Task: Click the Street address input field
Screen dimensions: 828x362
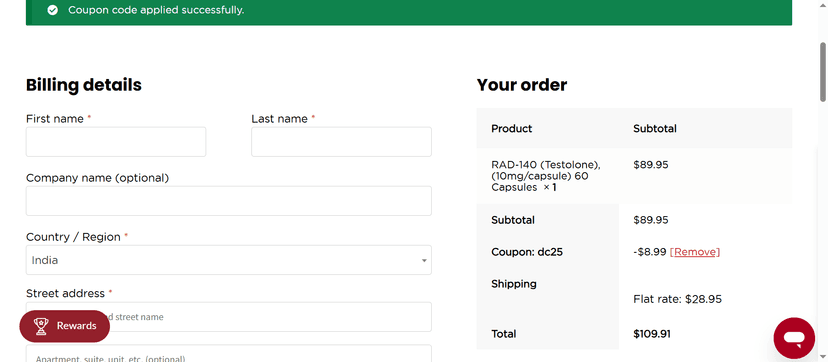Action: [x=229, y=317]
